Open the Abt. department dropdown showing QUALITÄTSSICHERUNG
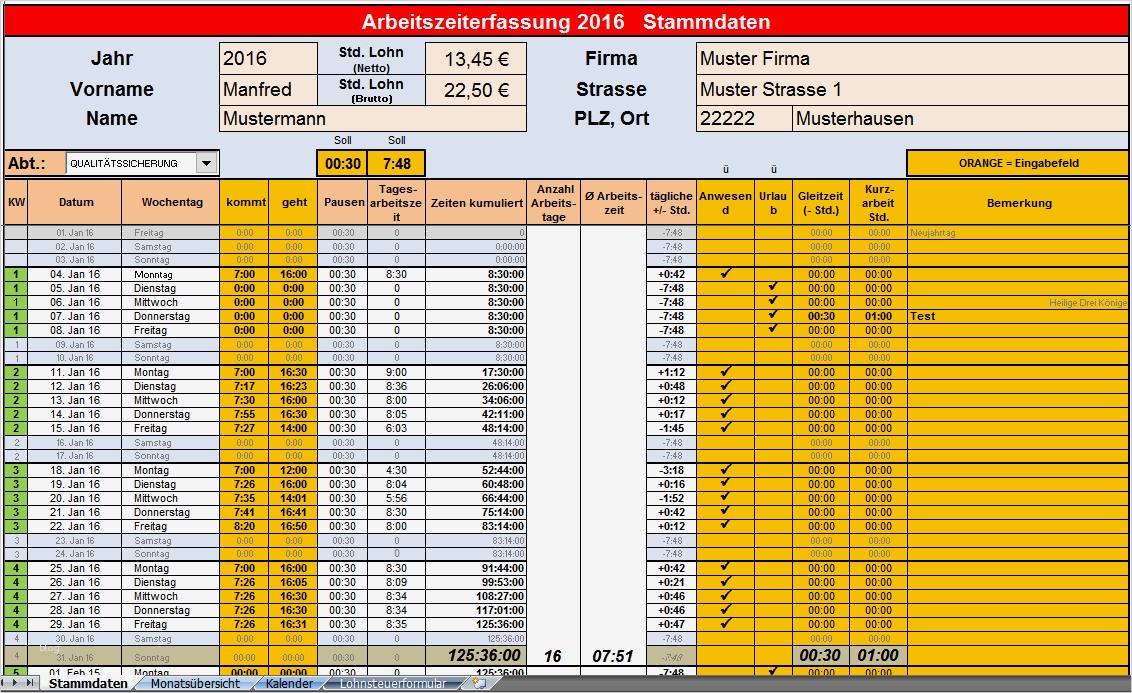 tap(208, 162)
